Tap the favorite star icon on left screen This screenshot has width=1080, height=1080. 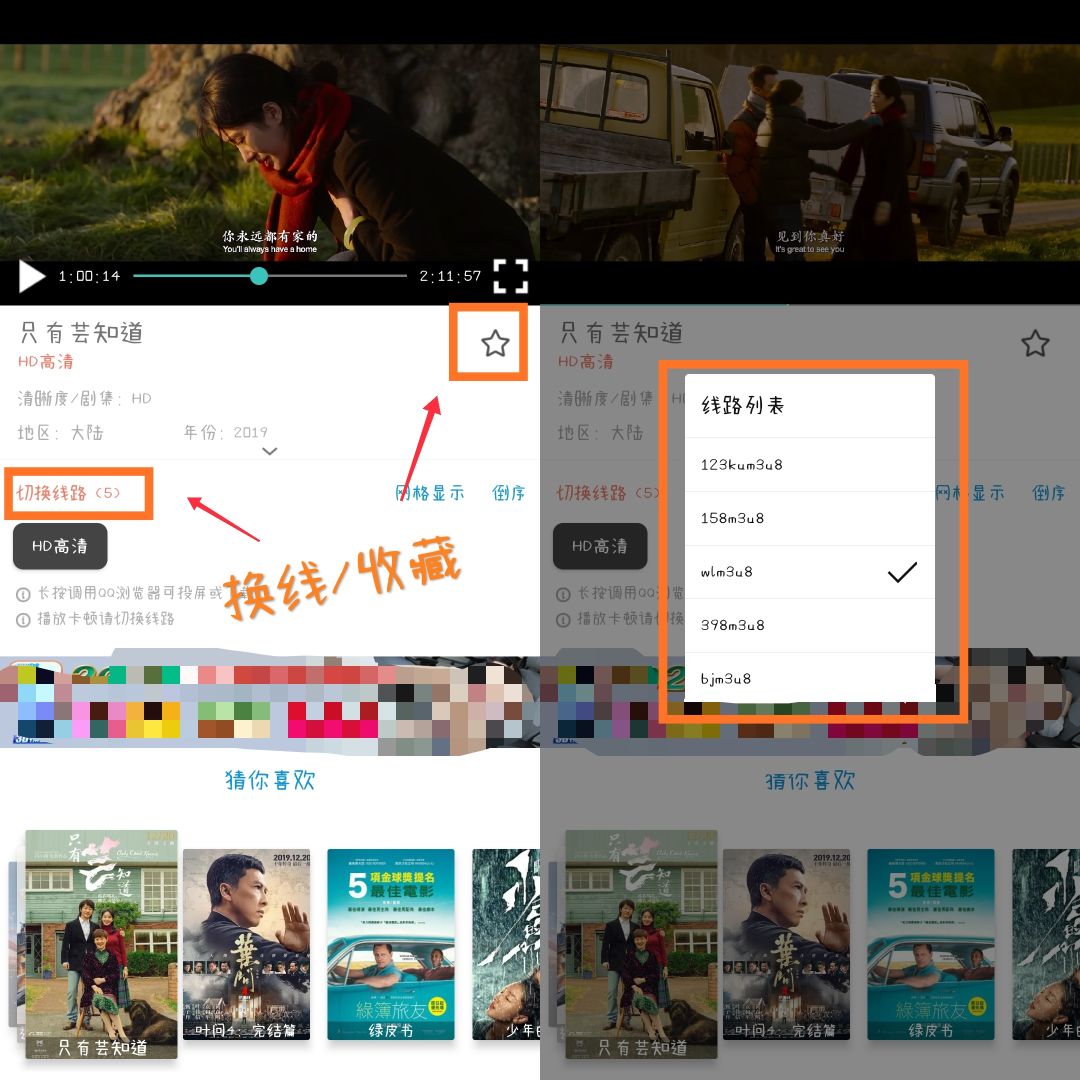coord(495,343)
